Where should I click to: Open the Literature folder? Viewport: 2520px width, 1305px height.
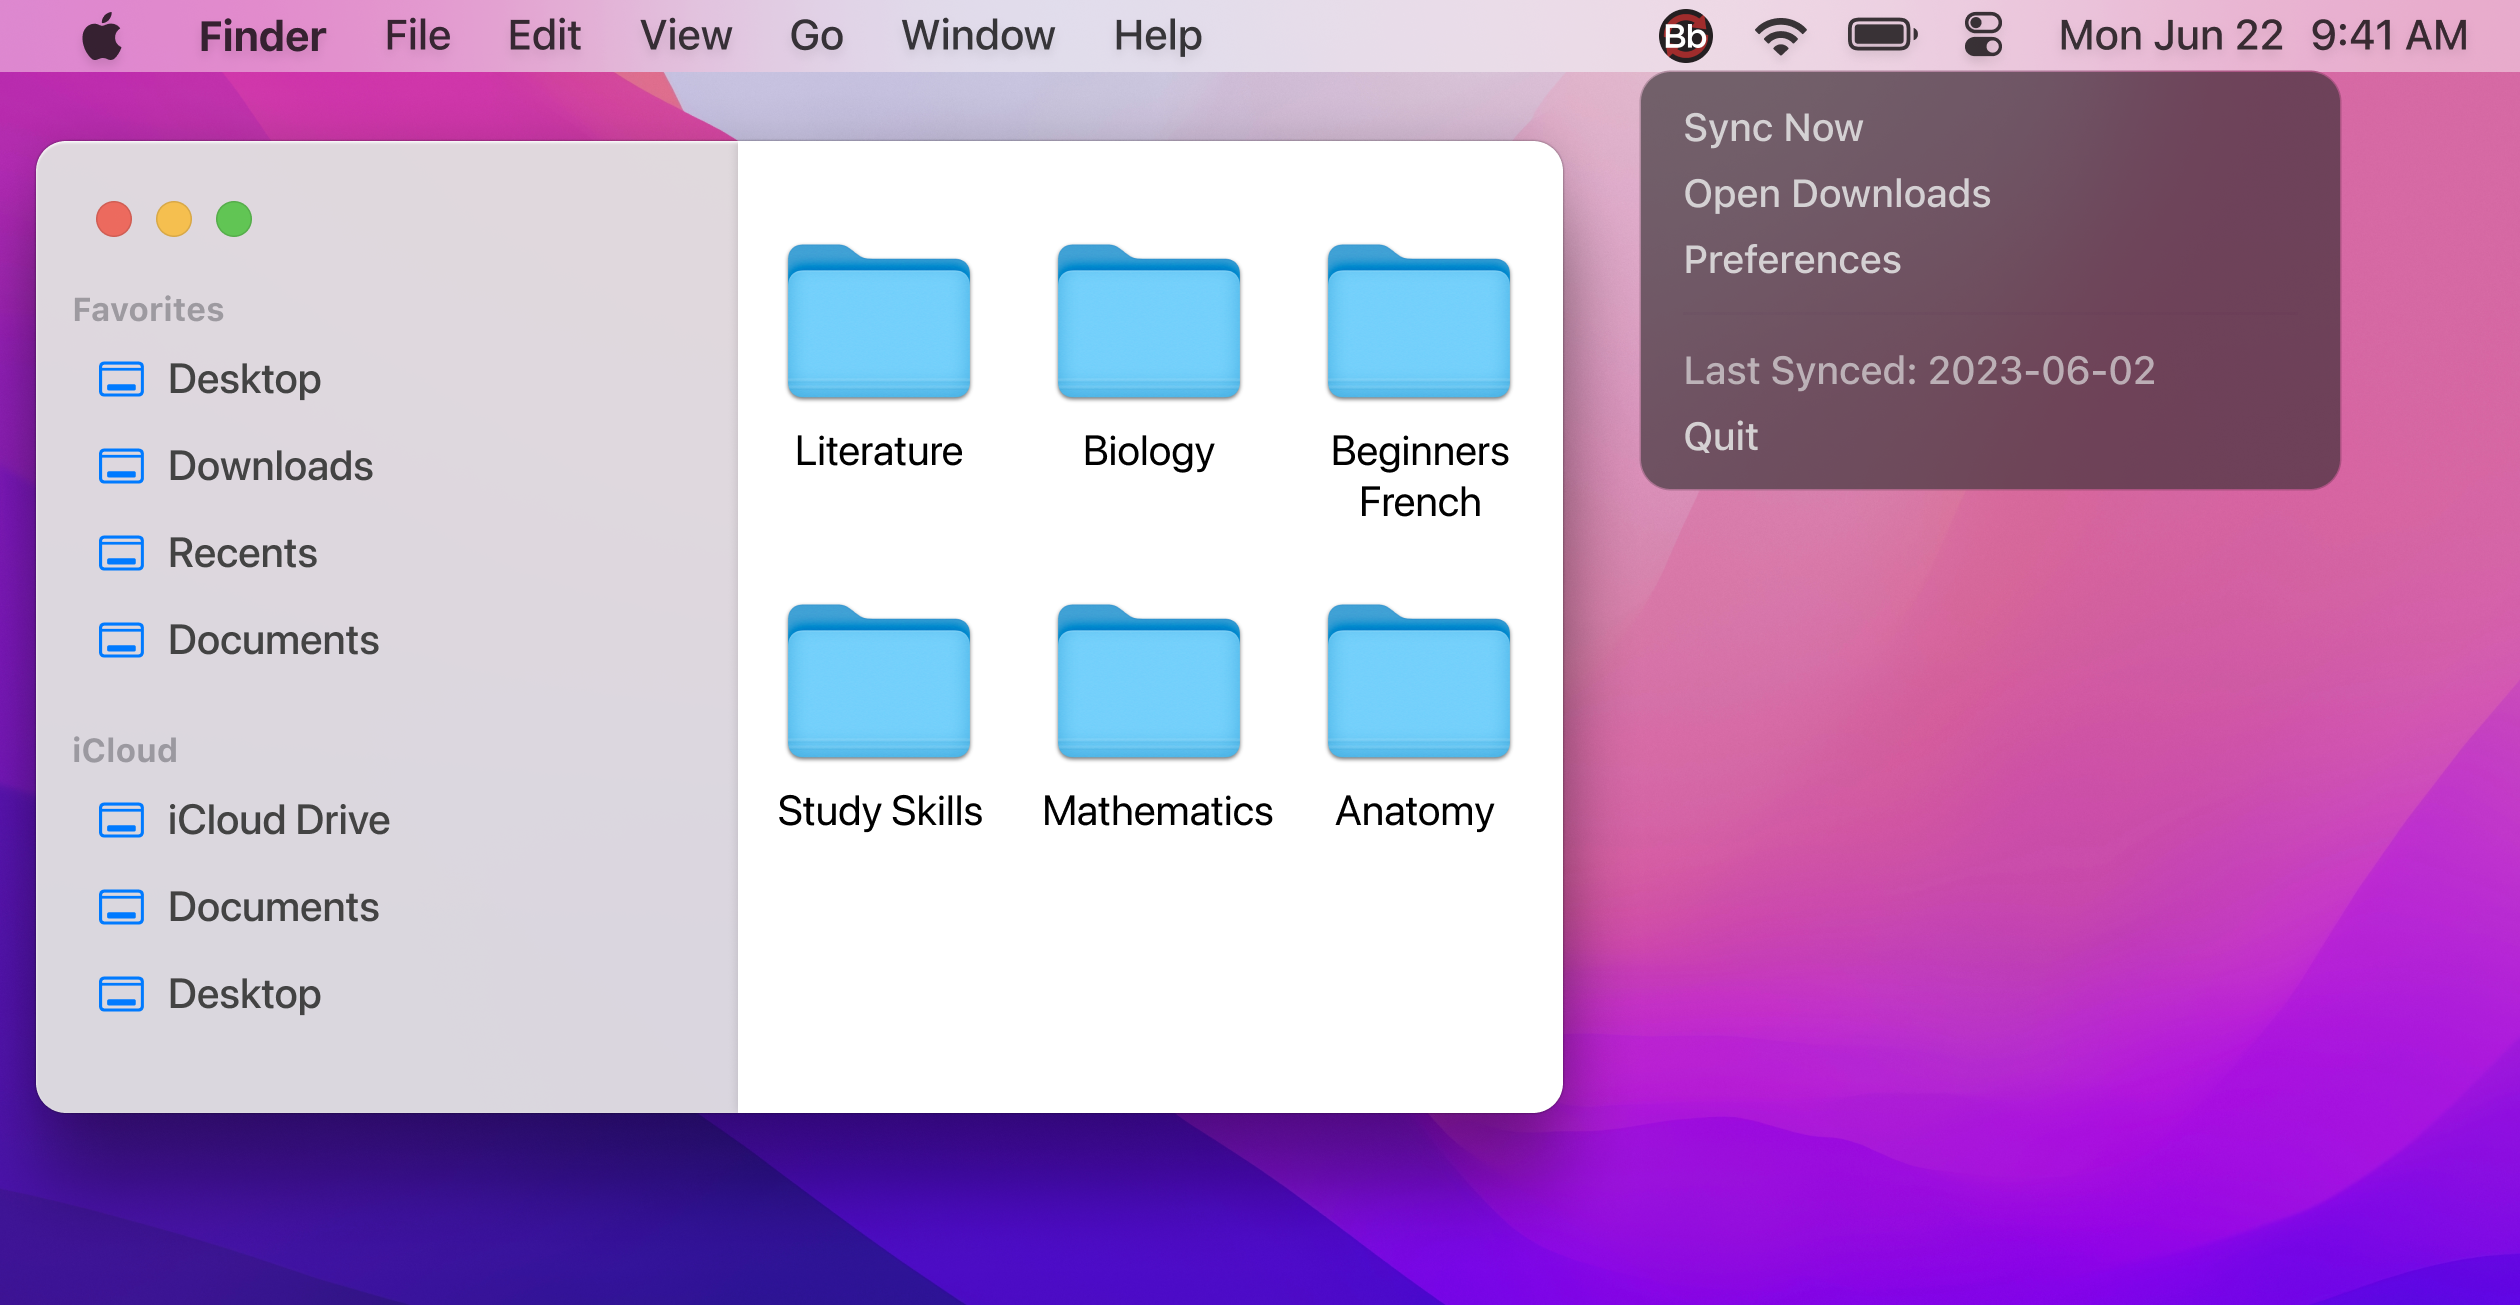[x=878, y=323]
